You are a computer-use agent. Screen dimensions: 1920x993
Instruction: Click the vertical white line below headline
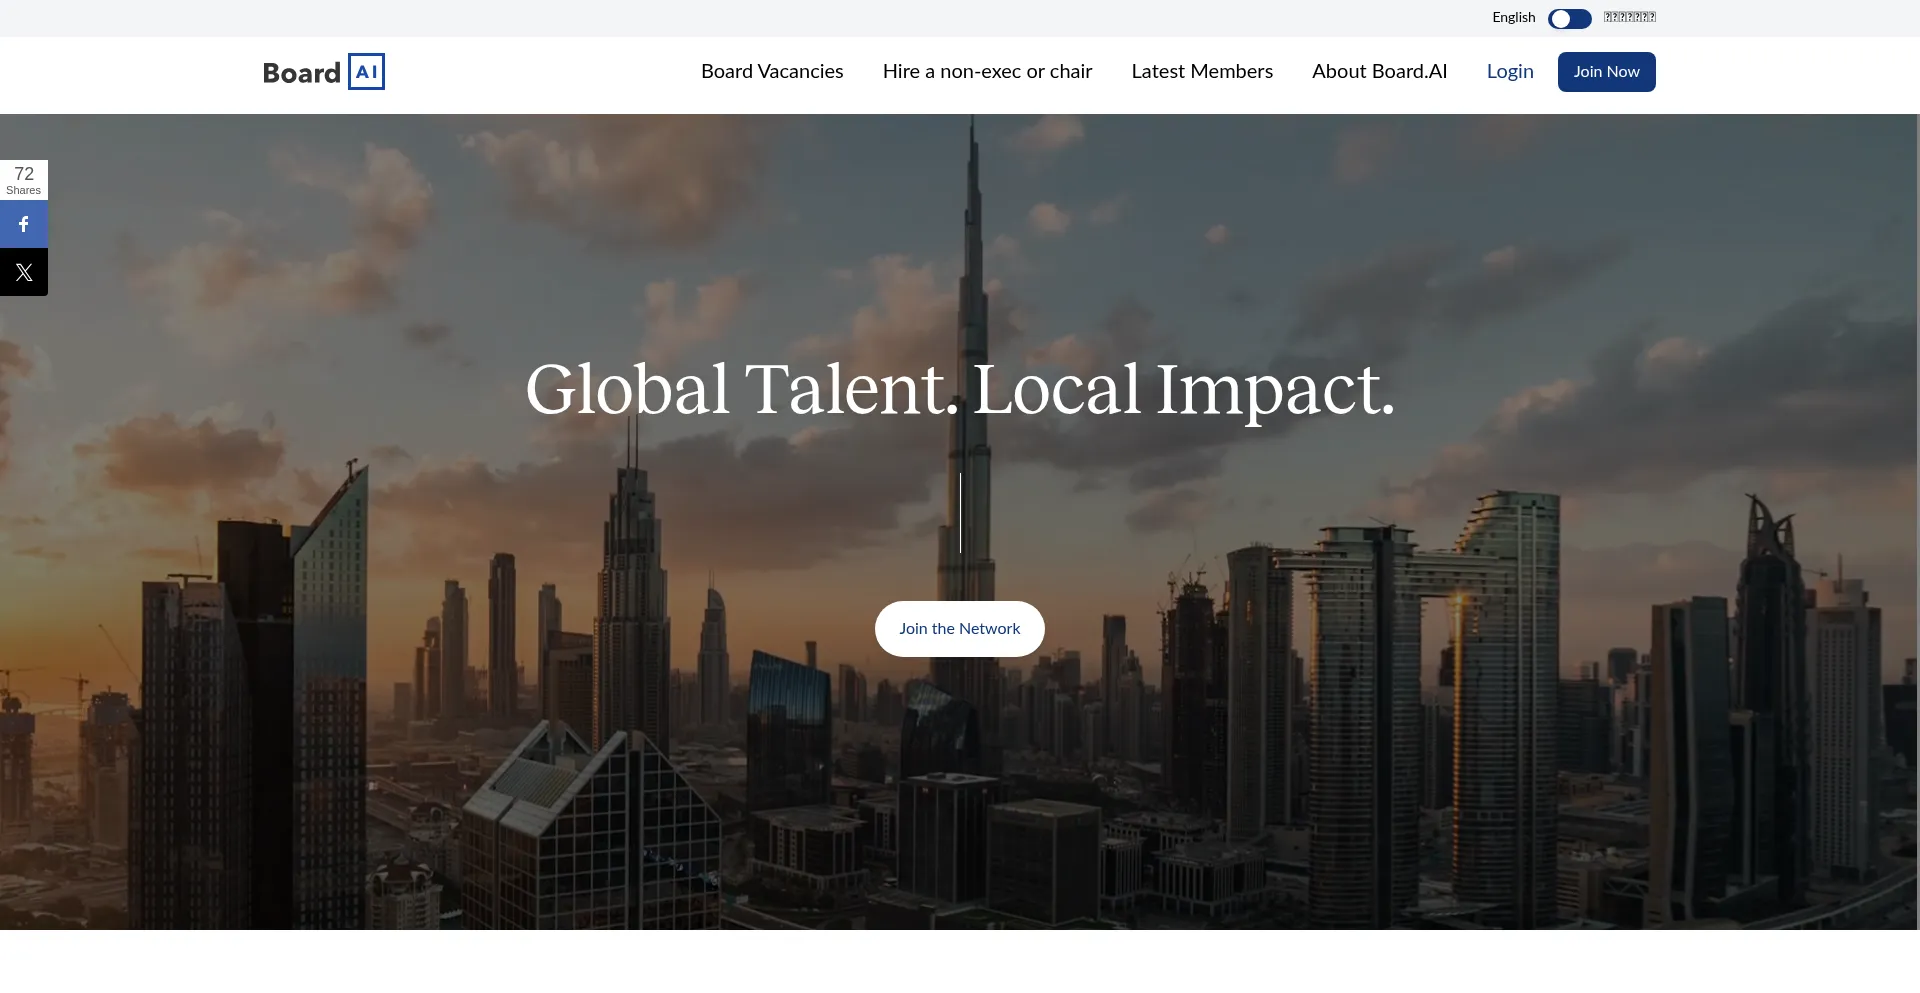tap(960, 513)
